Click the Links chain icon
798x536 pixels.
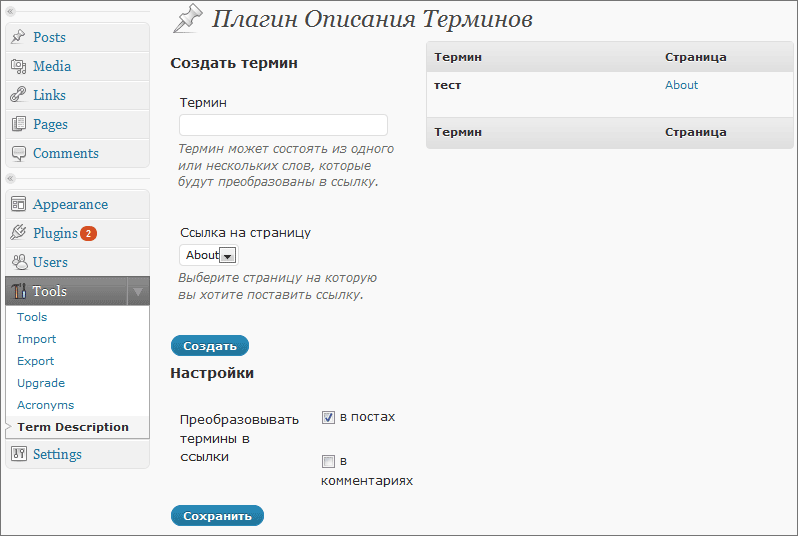coord(18,95)
